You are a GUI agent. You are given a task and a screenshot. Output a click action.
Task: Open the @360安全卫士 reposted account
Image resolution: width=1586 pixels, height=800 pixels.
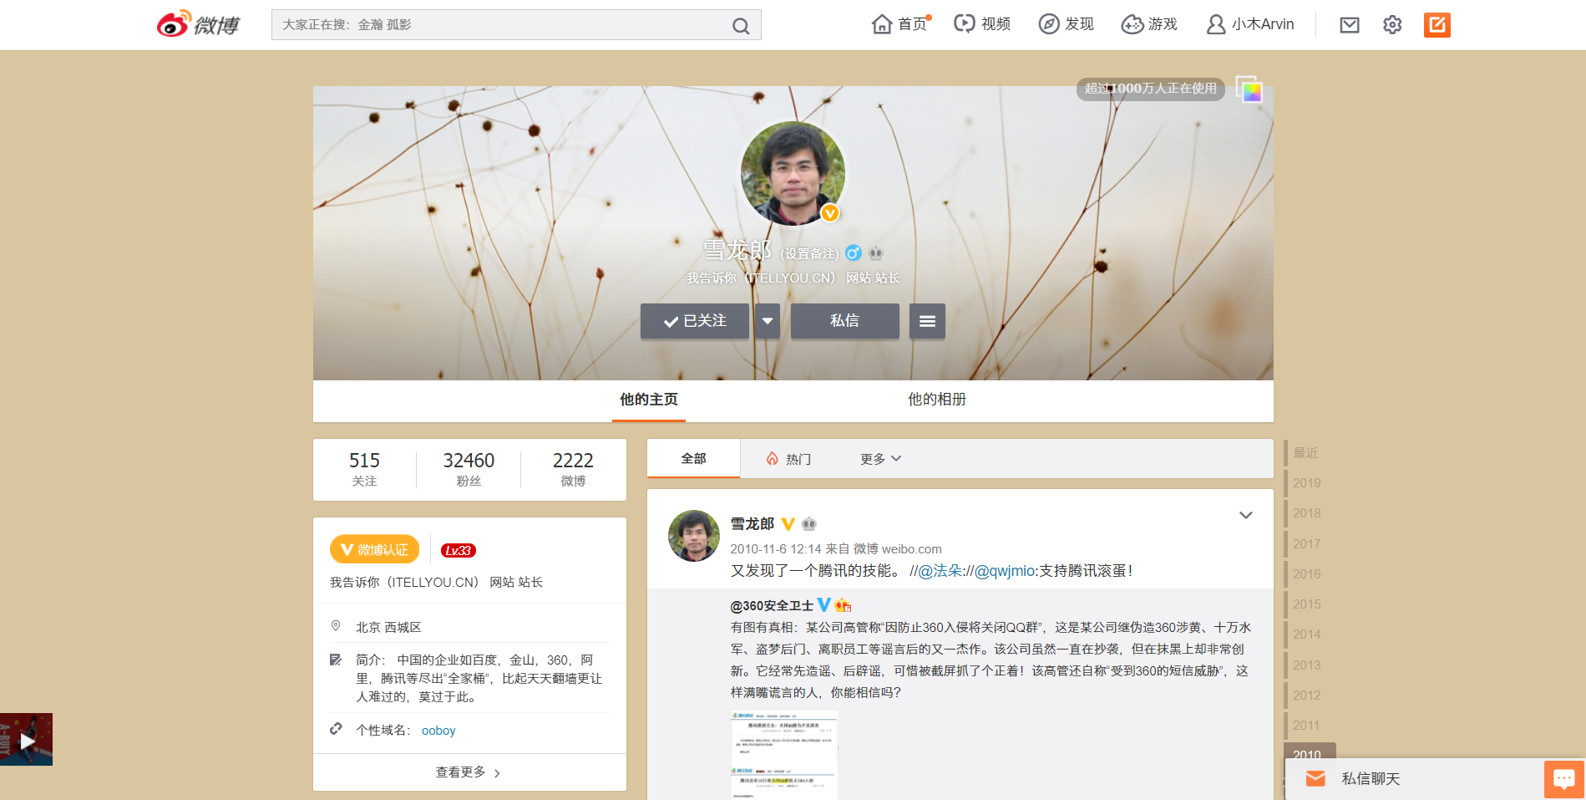772,606
